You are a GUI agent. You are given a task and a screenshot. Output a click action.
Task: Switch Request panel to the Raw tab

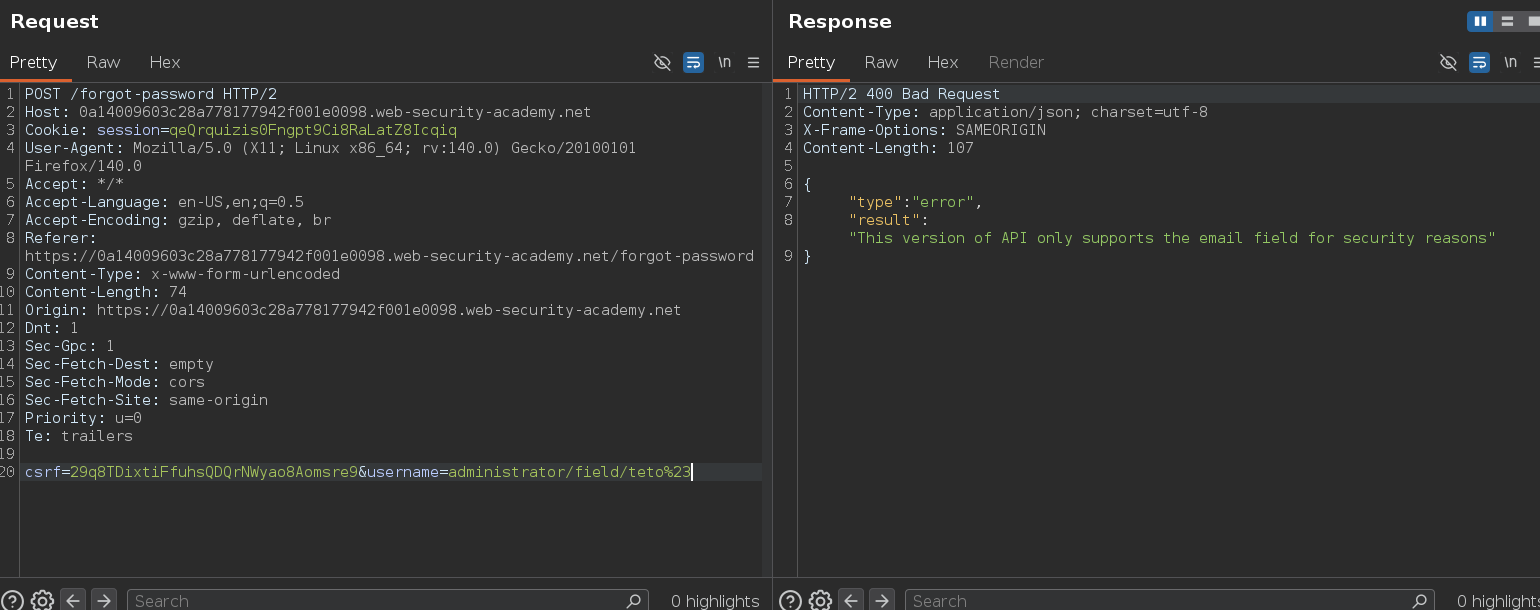[x=103, y=62]
